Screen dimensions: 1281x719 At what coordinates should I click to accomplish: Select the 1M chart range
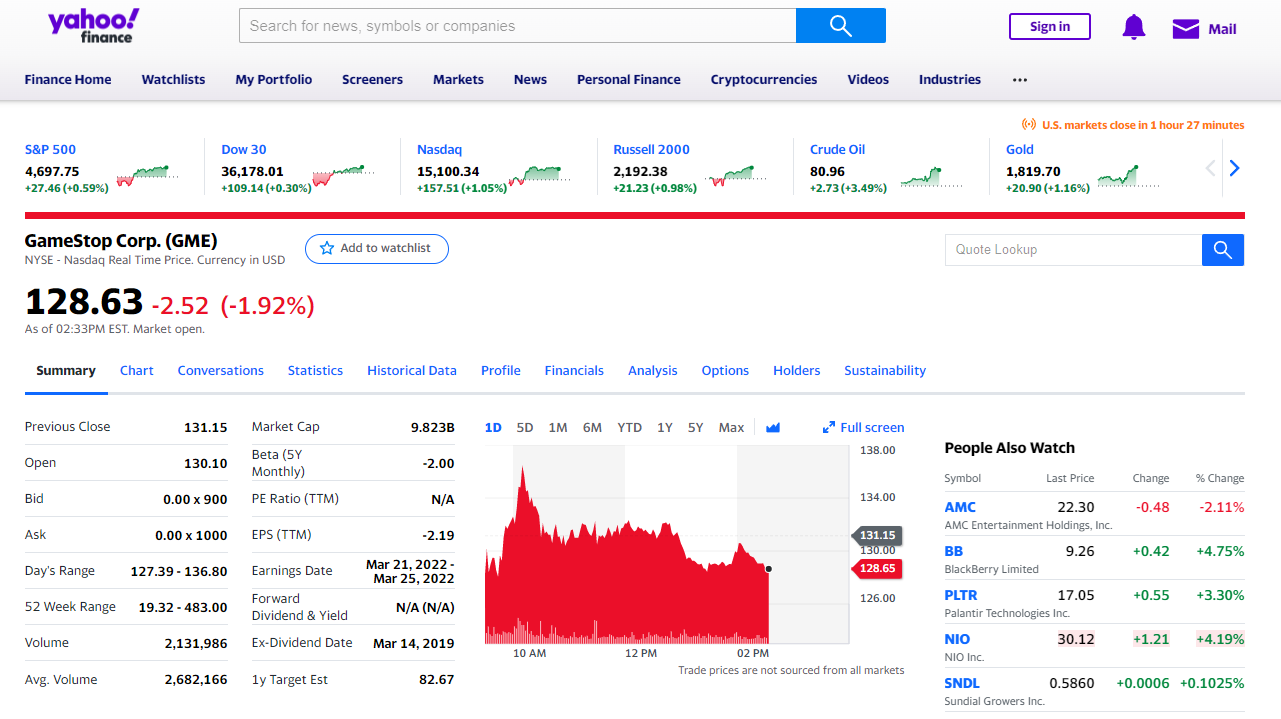[x=558, y=428]
